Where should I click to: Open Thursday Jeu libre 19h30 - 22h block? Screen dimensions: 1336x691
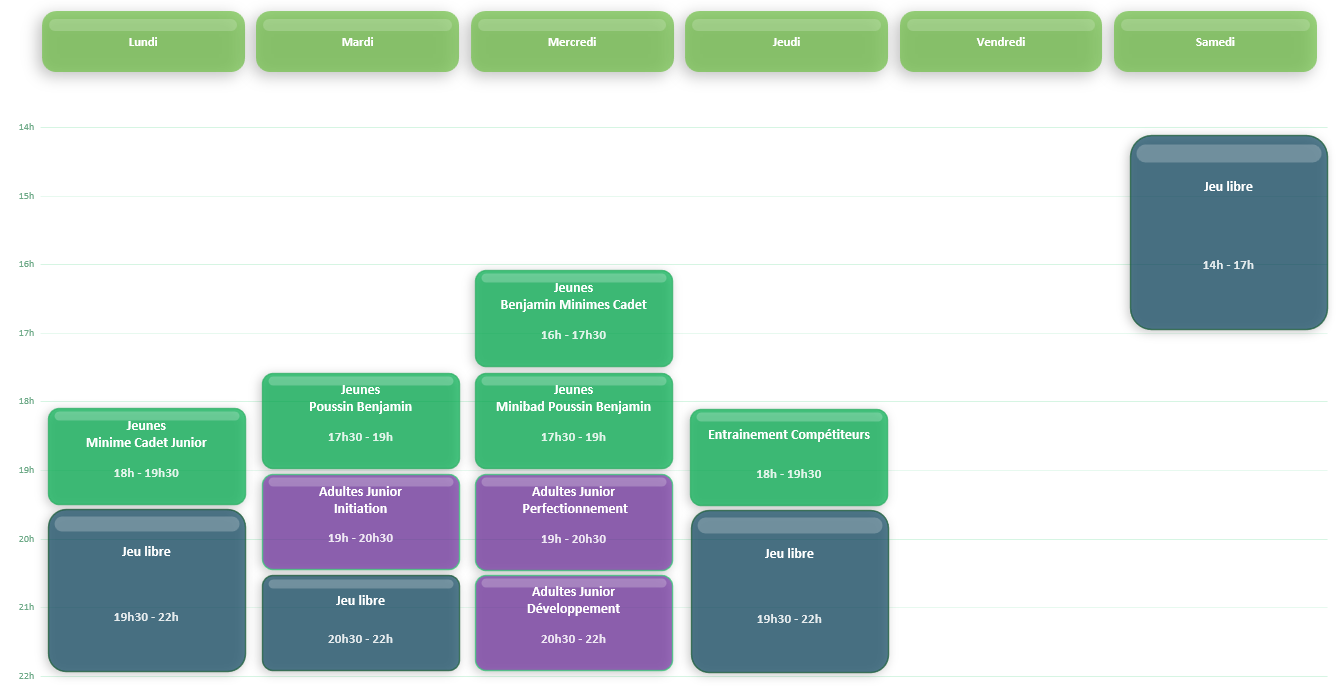pyautogui.click(x=789, y=592)
